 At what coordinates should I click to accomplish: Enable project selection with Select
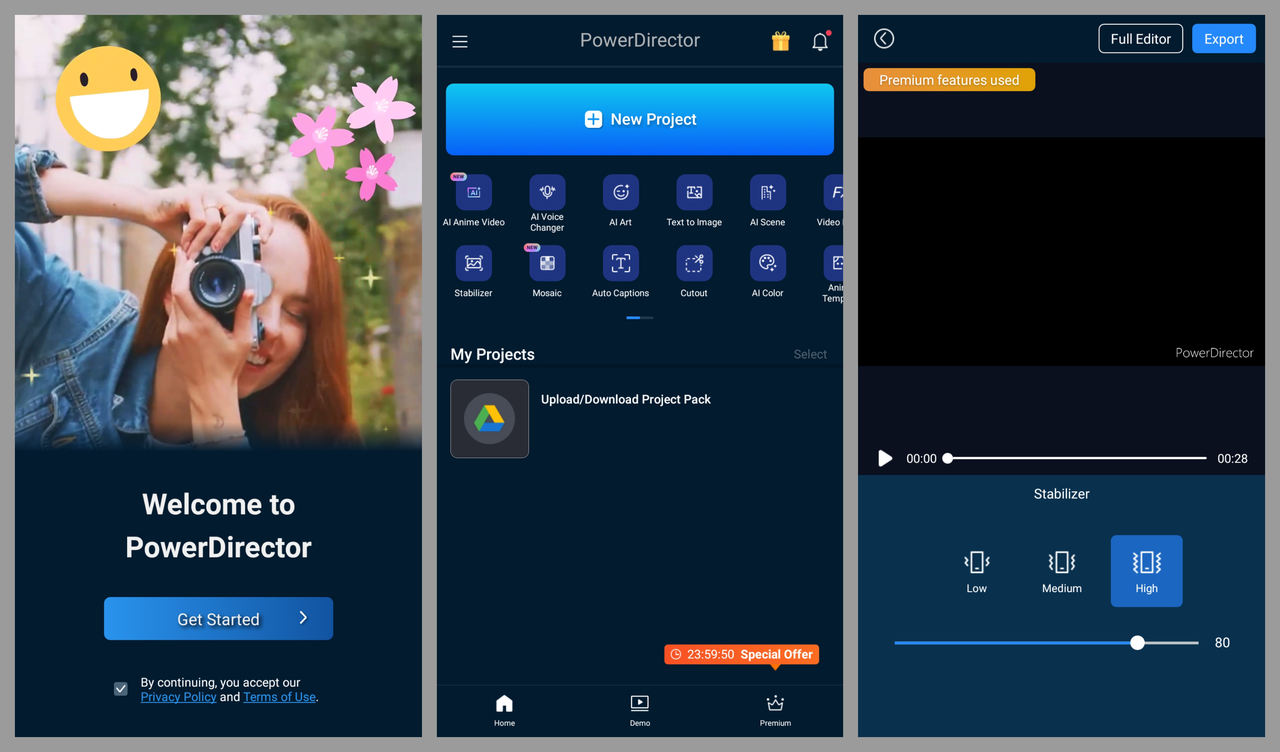click(x=810, y=354)
